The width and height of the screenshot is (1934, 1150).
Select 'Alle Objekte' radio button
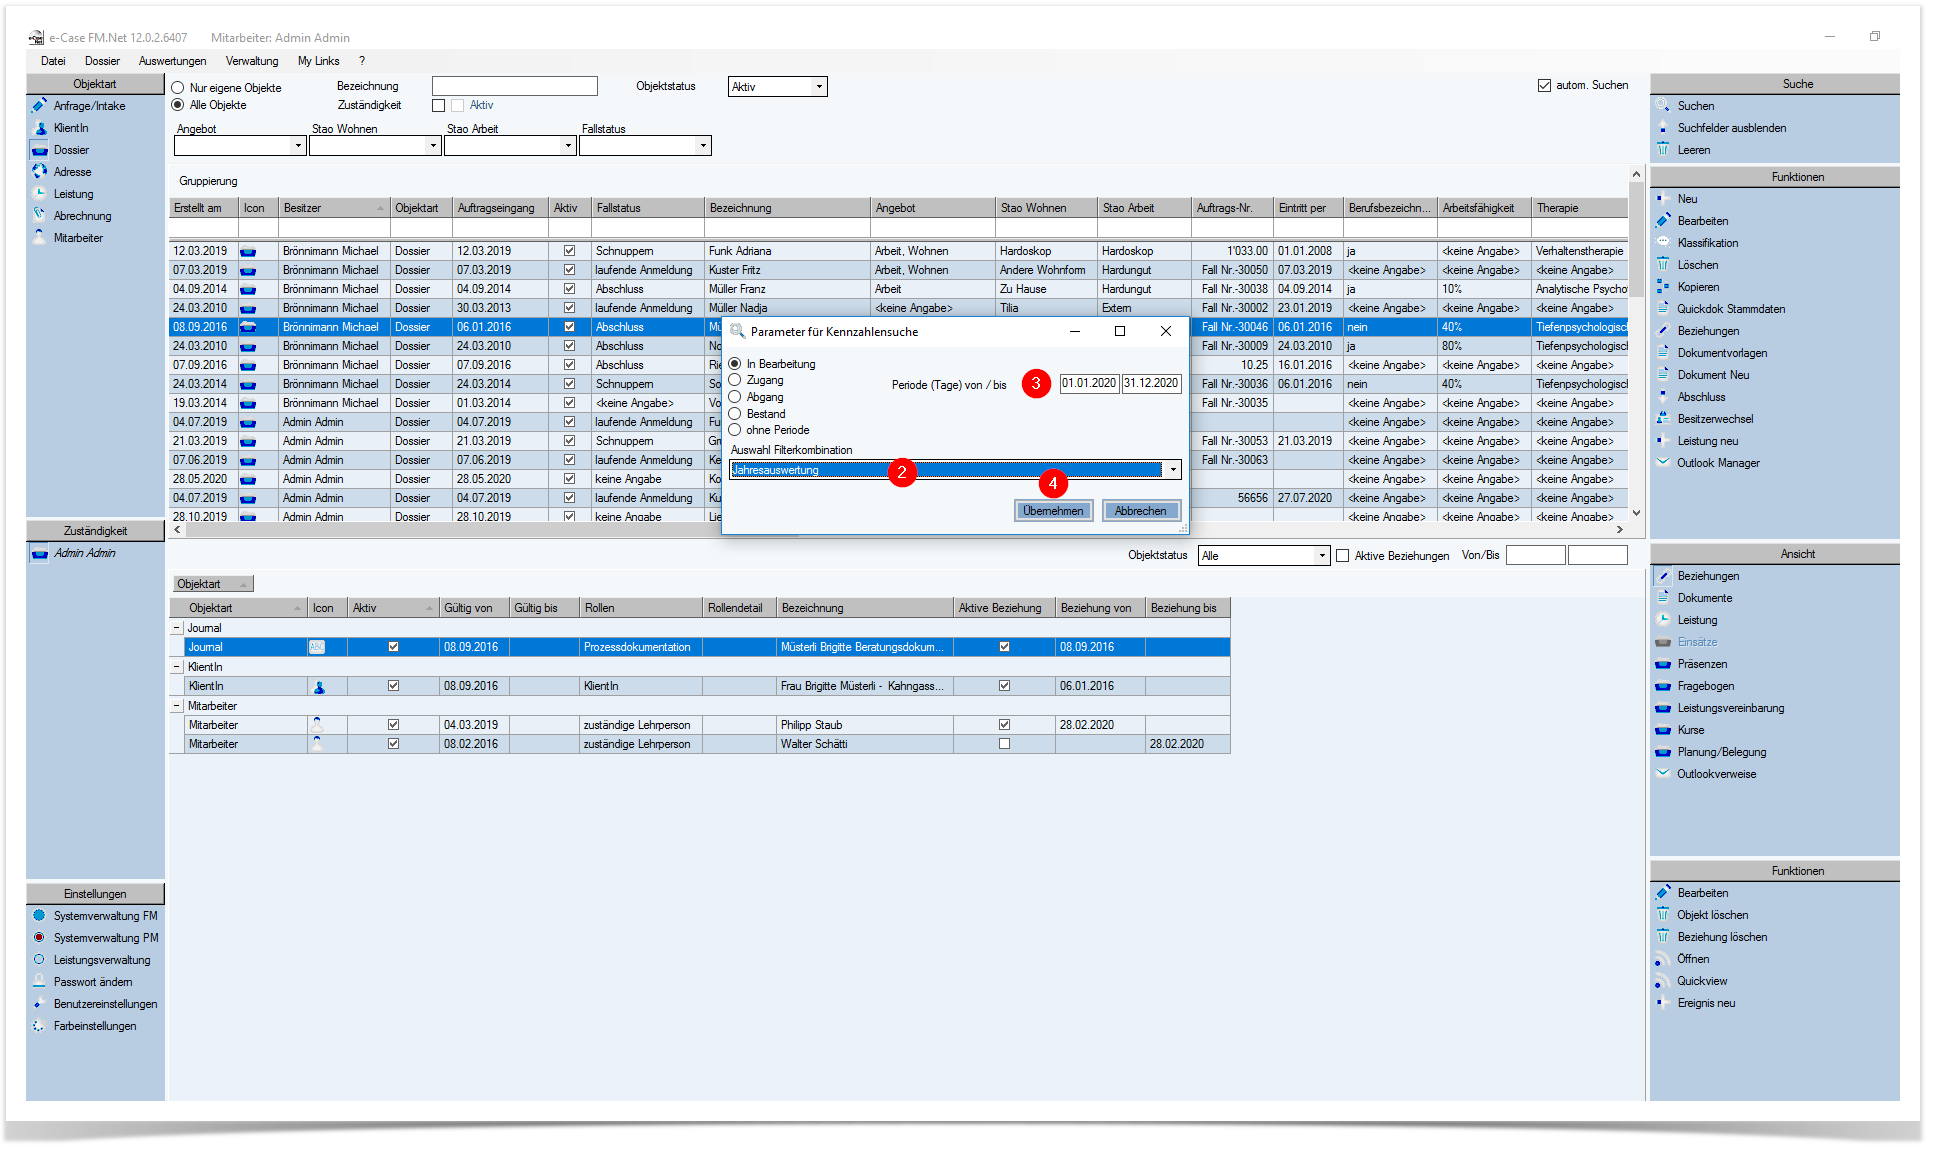[x=178, y=105]
